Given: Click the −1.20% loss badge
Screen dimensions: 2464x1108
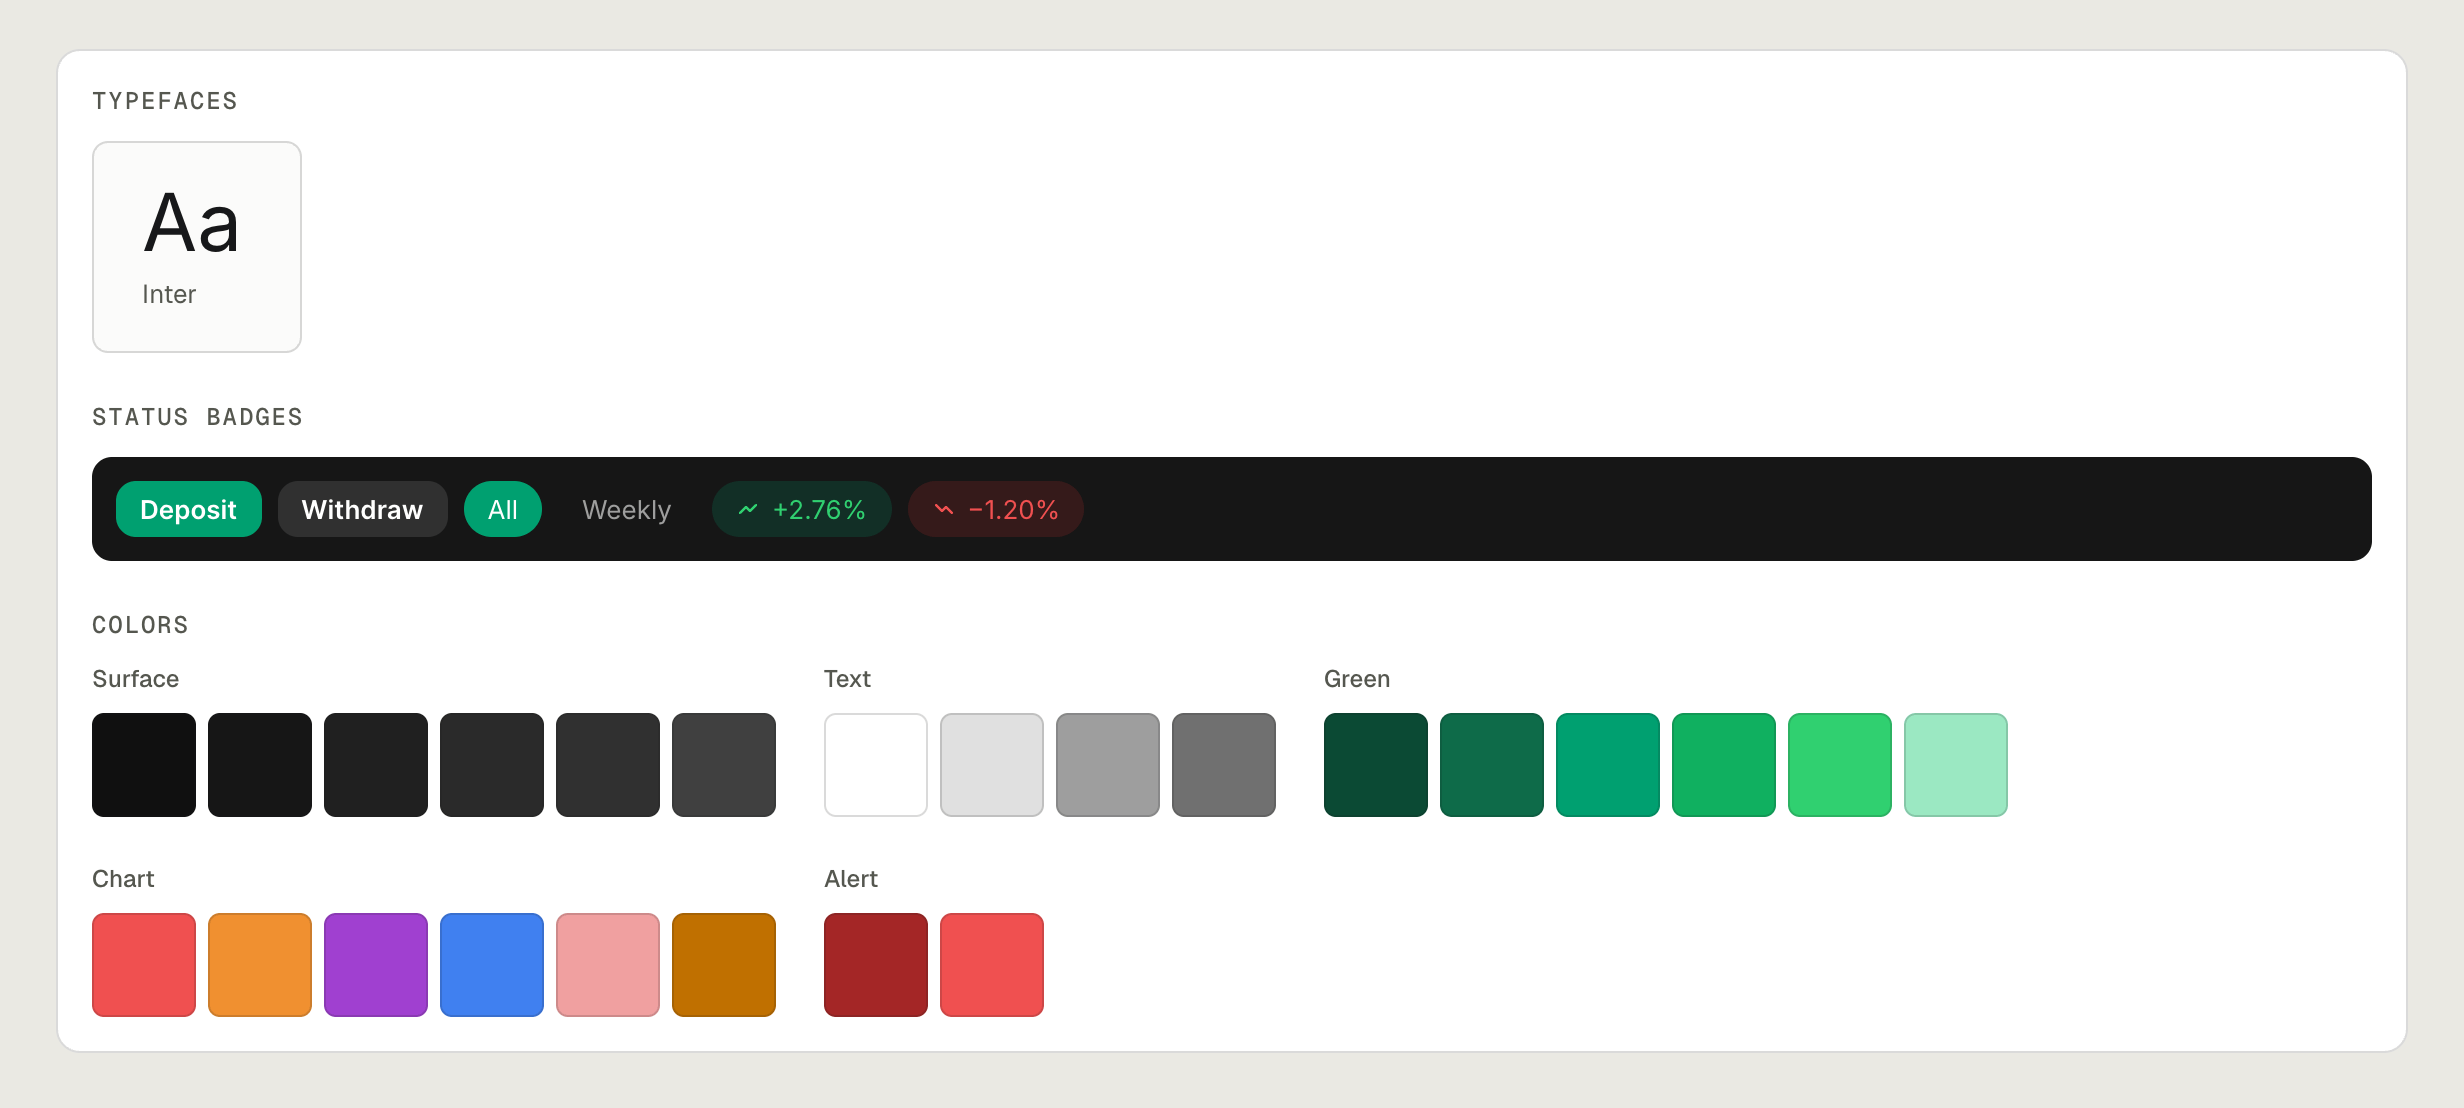Looking at the screenshot, I should coord(995,509).
